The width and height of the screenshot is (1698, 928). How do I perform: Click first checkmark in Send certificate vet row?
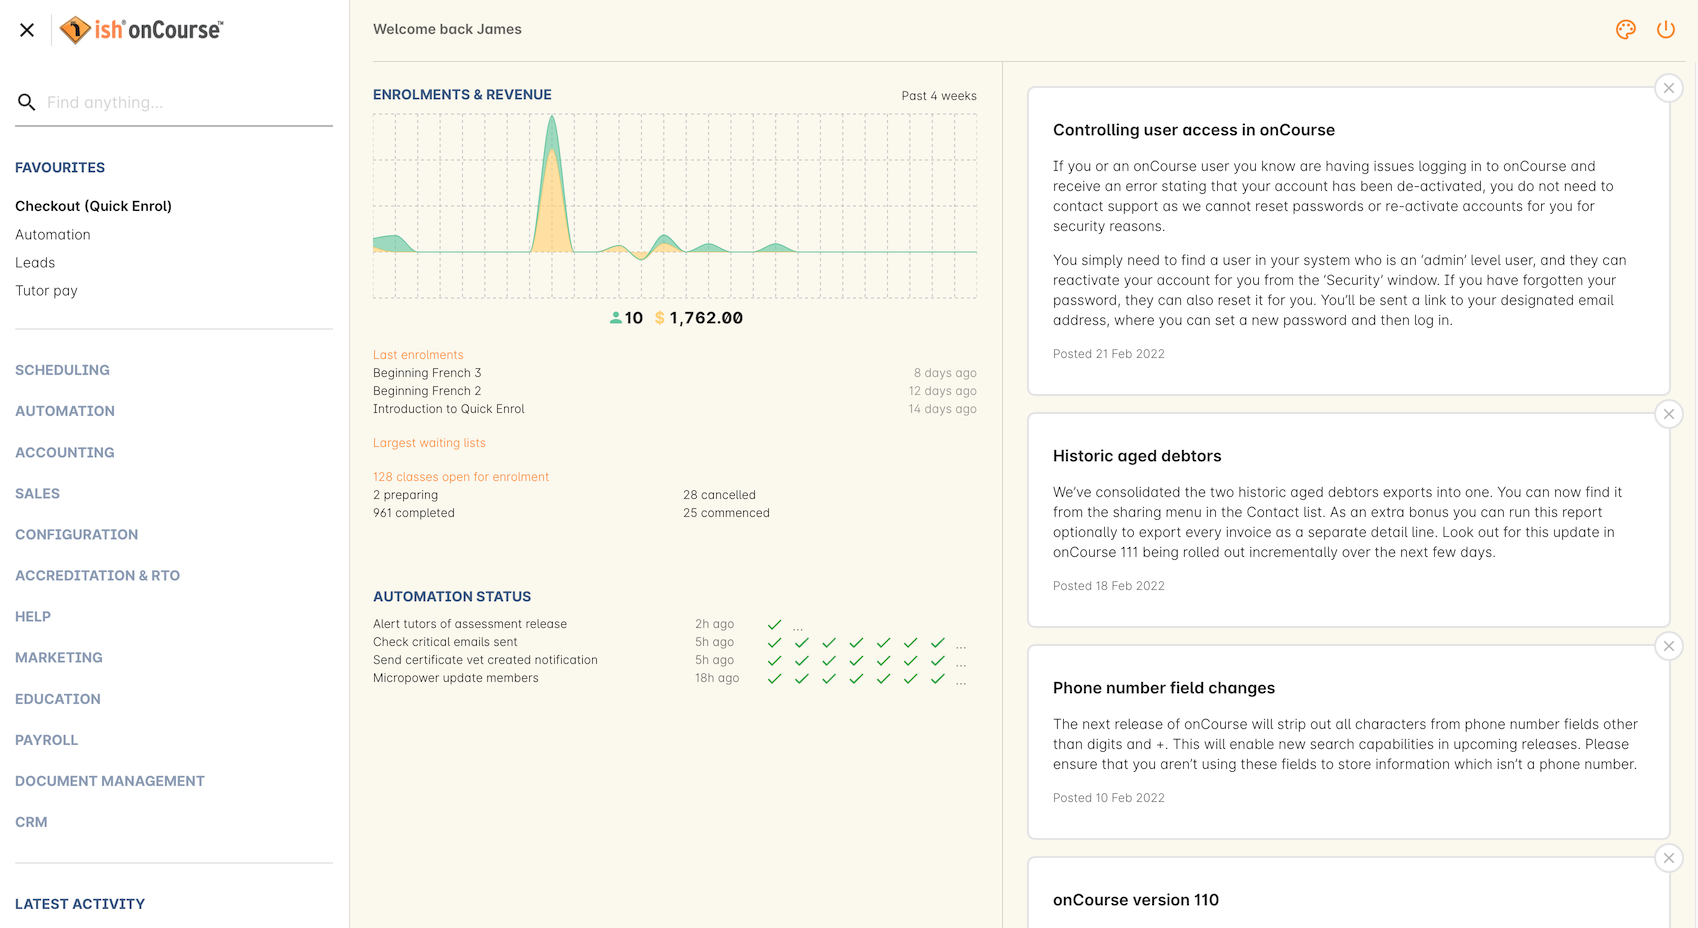coord(774,661)
